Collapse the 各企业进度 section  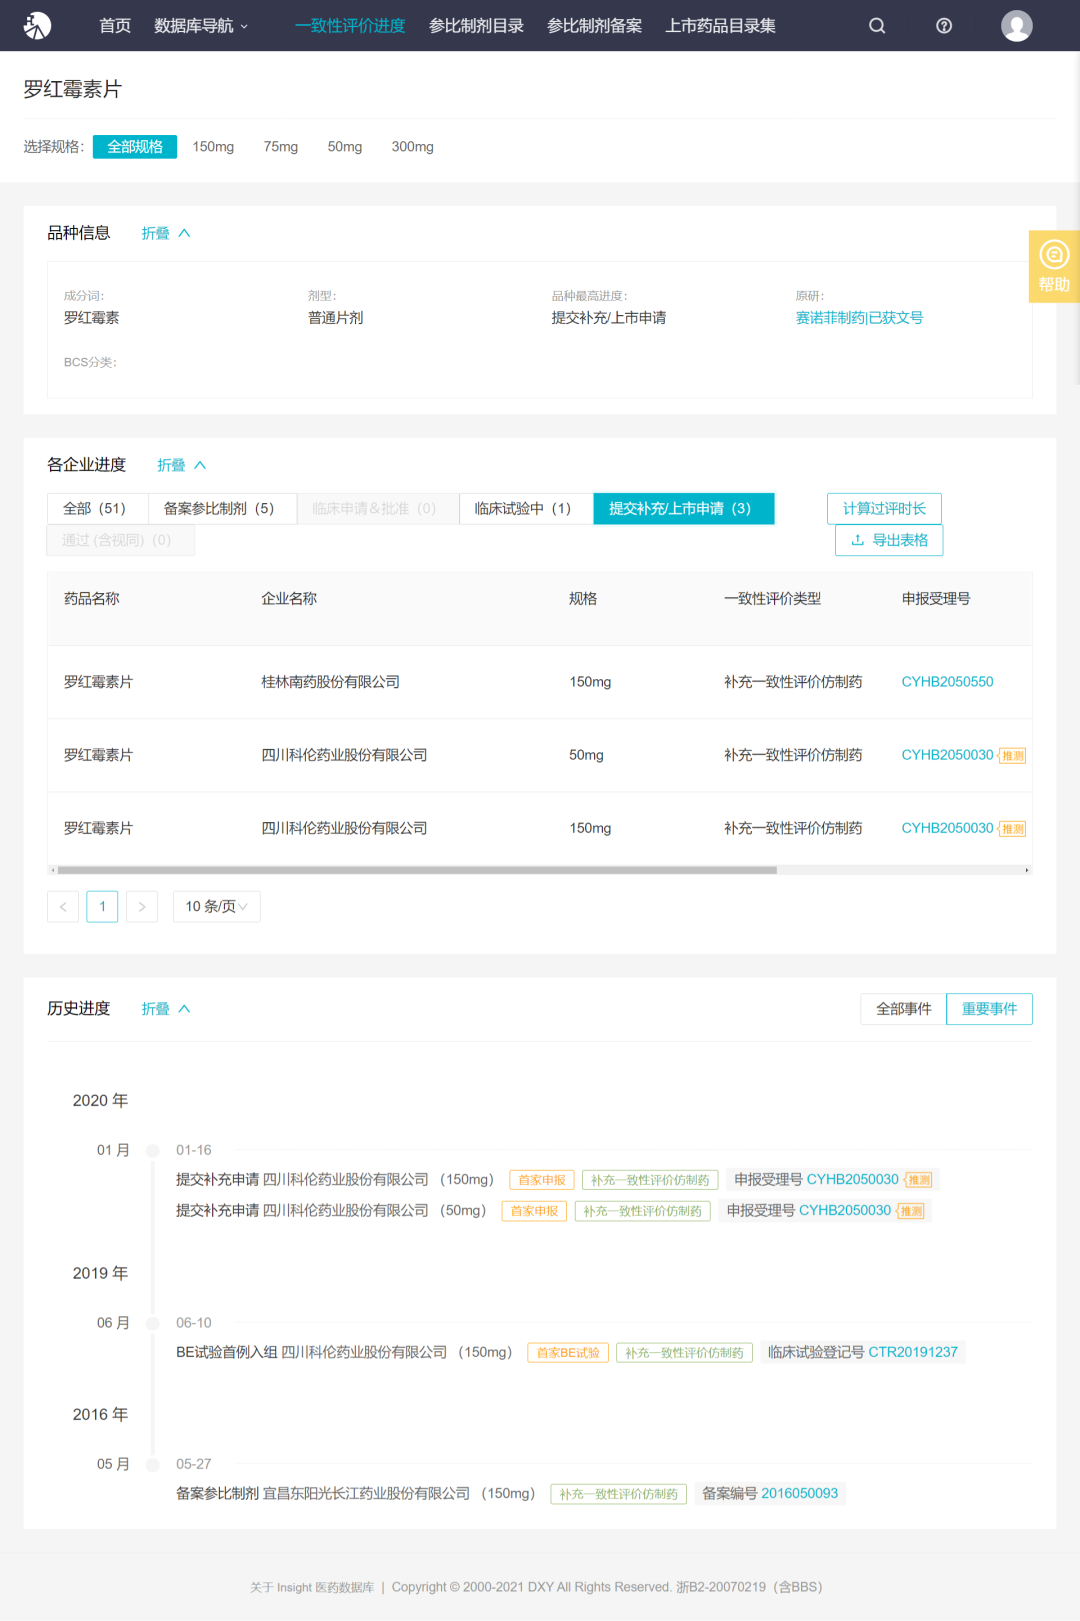[181, 465]
